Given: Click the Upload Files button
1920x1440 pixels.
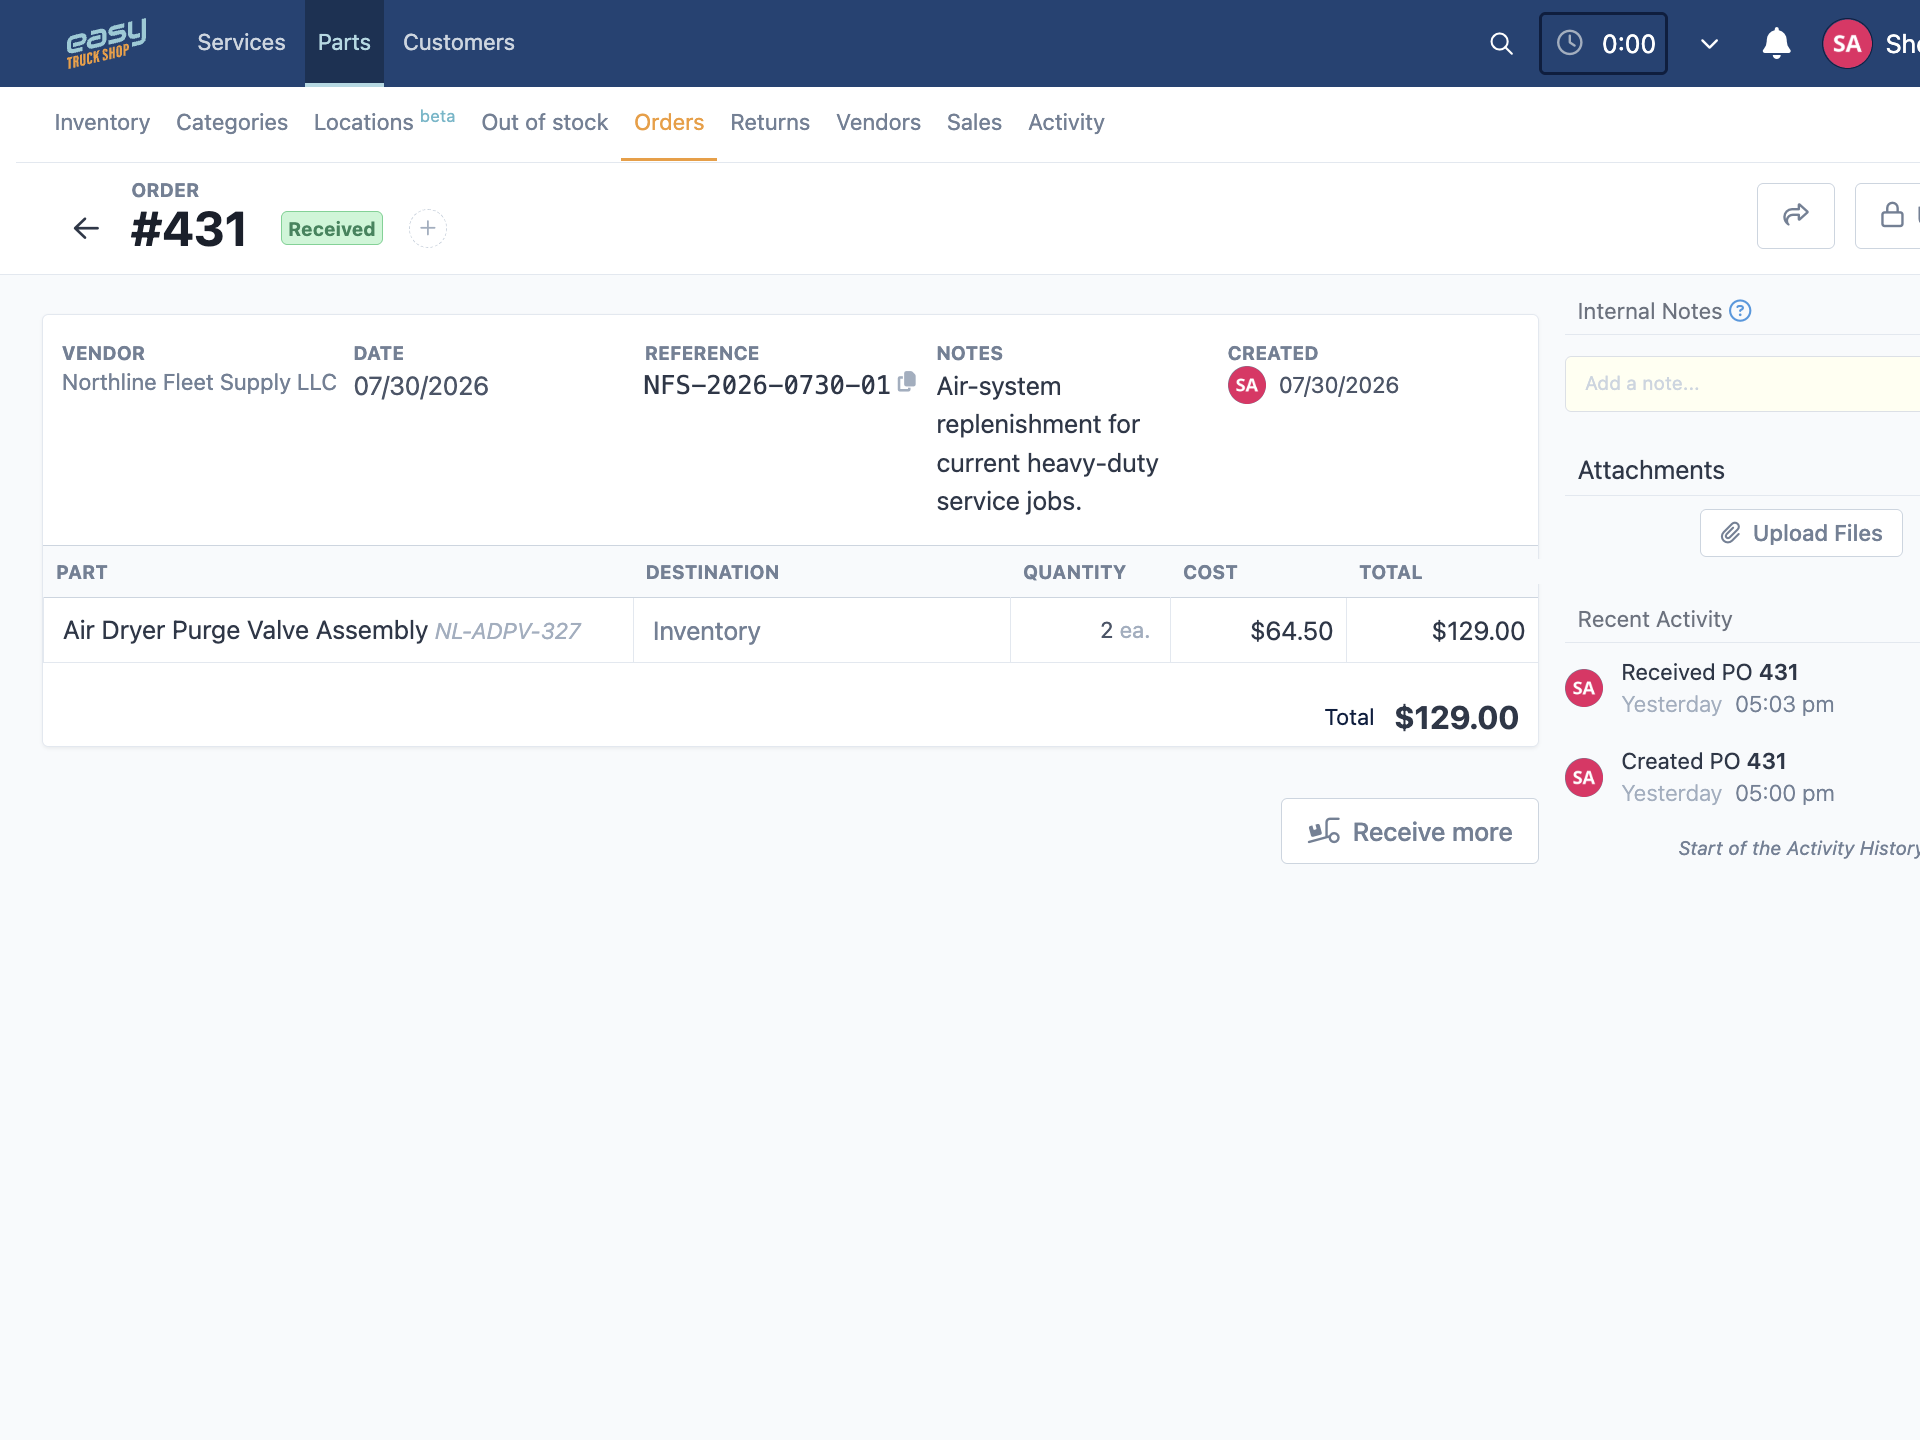Looking at the screenshot, I should click(1801, 533).
